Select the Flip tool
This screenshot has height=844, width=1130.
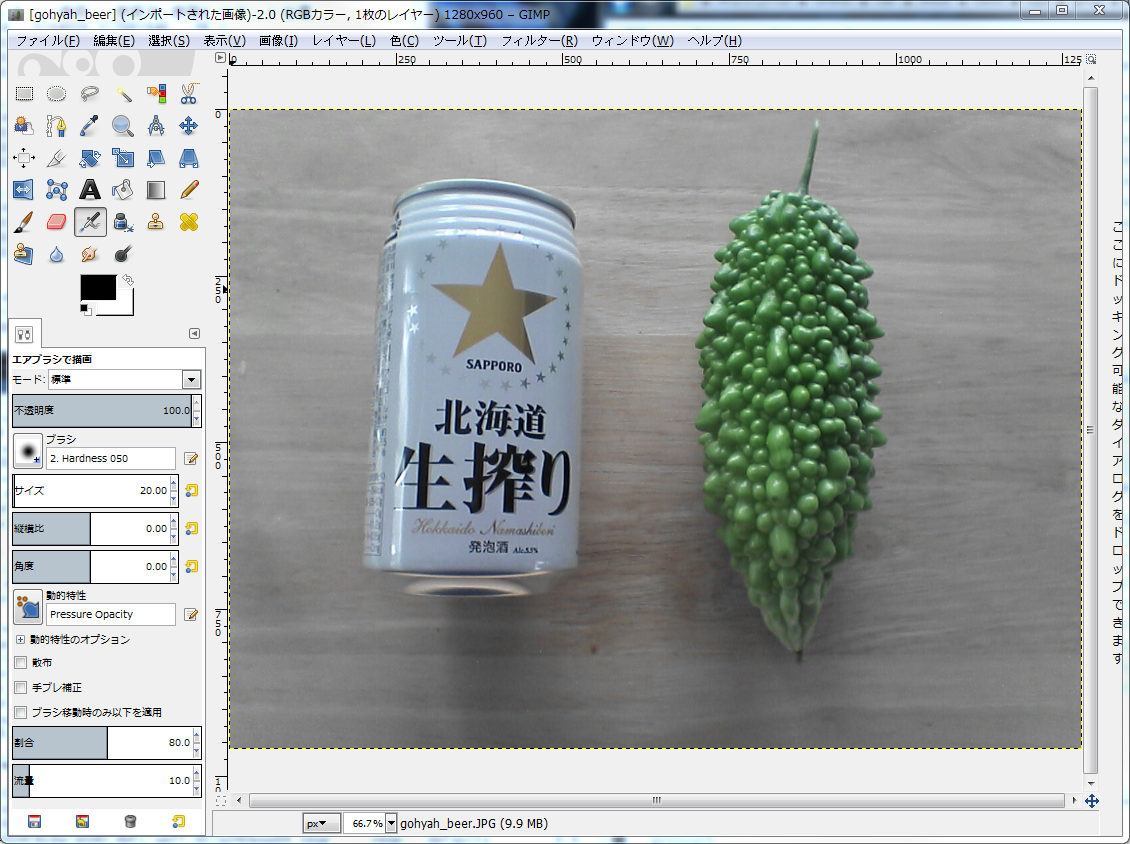pyautogui.click(x=24, y=190)
